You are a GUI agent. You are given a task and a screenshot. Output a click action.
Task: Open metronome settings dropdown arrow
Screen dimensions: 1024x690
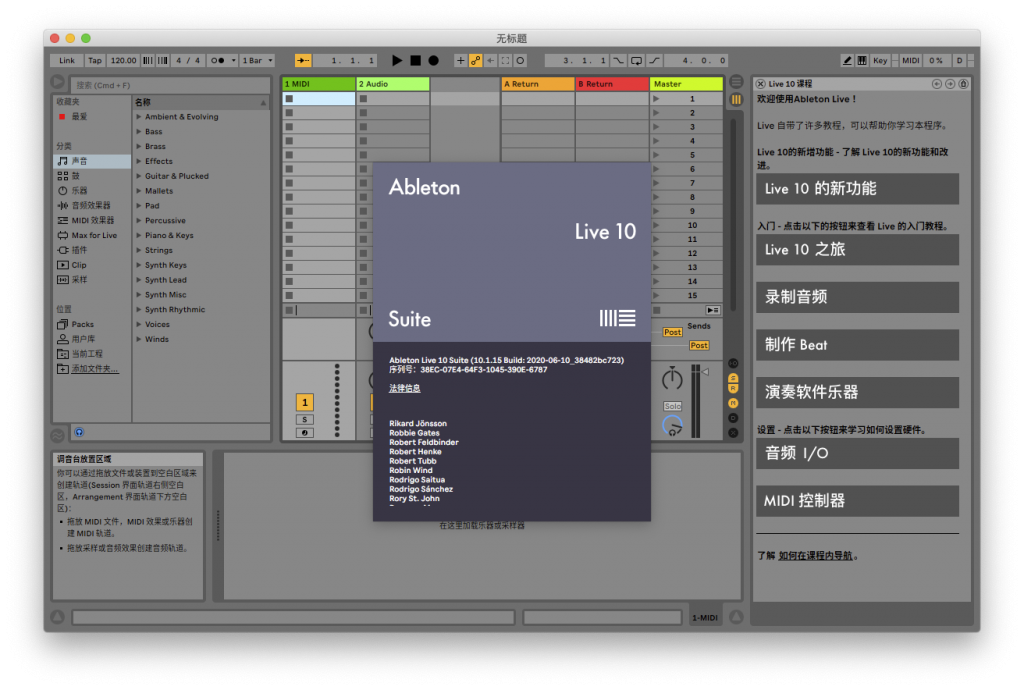[x=233, y=60]
